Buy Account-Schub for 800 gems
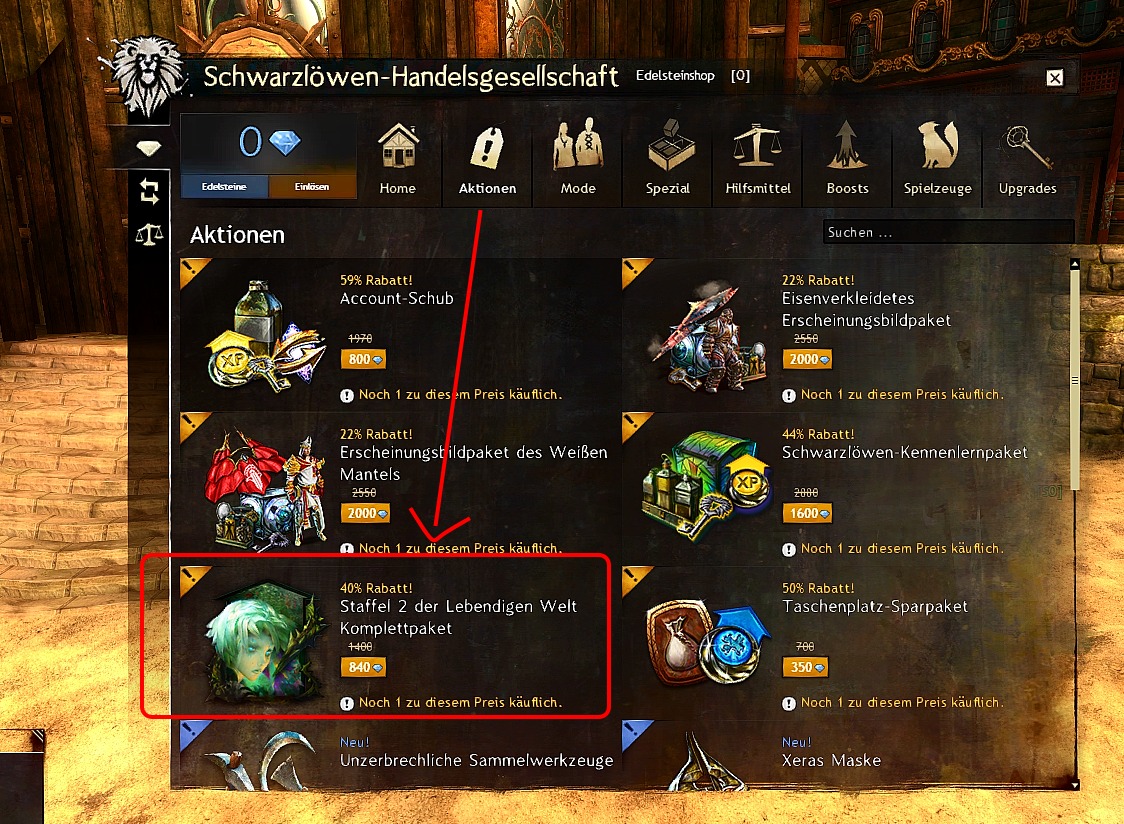Screen dimensions: 1124x824 tap(363, 359)
